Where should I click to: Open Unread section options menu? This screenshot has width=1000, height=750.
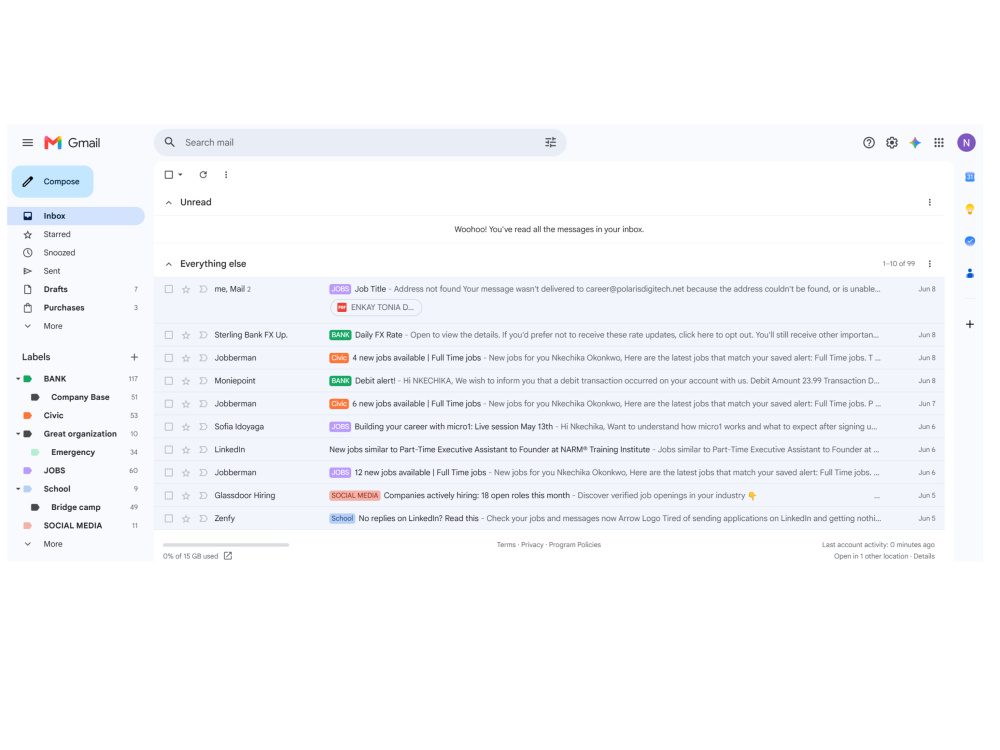pos(929,202)
